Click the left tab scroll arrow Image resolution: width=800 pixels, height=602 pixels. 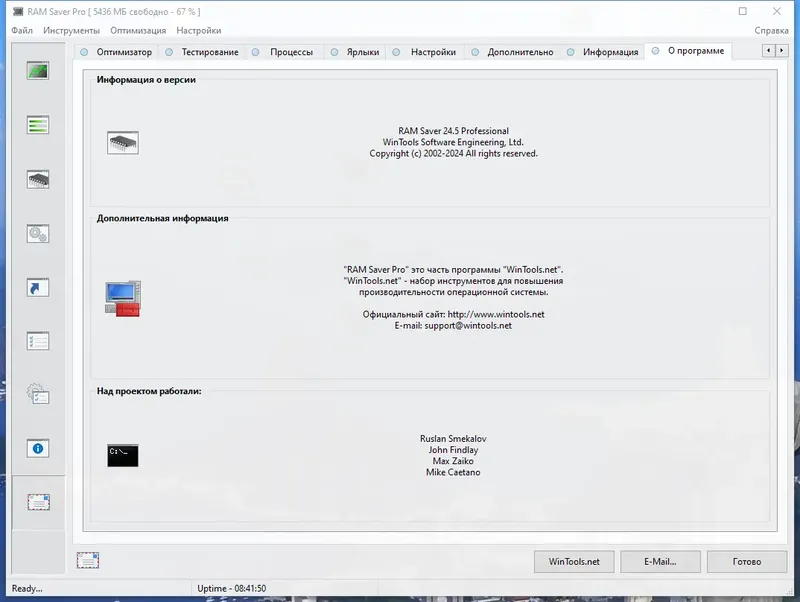coord(768,51)
